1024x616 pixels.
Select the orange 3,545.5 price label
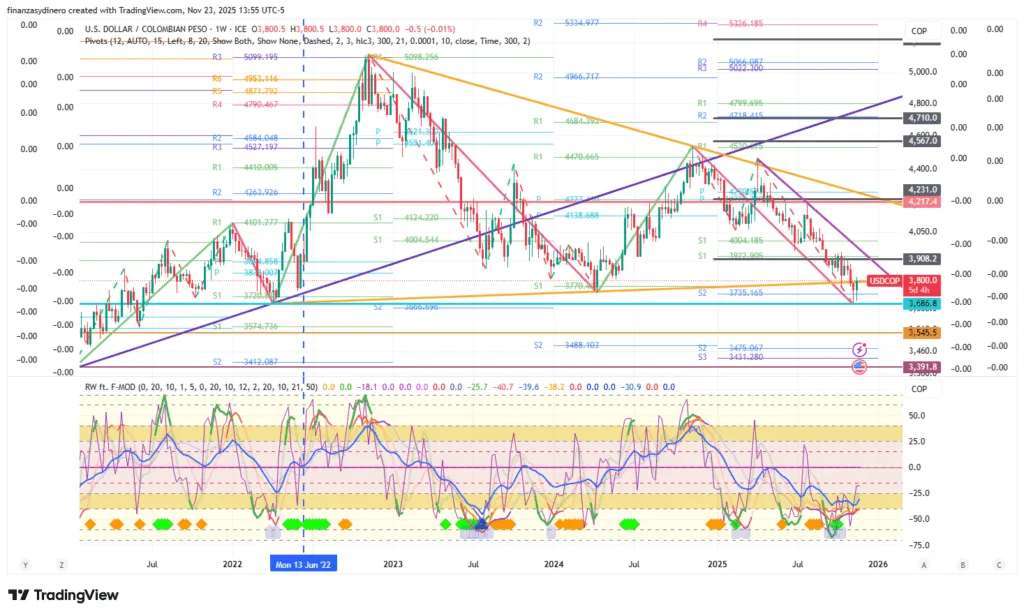921,332
